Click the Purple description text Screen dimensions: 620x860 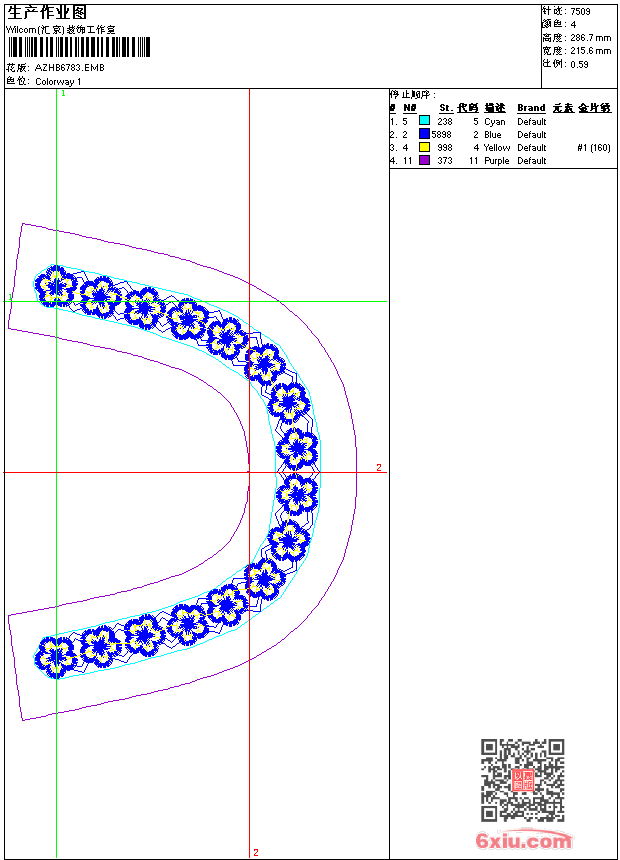click(497, 161)
